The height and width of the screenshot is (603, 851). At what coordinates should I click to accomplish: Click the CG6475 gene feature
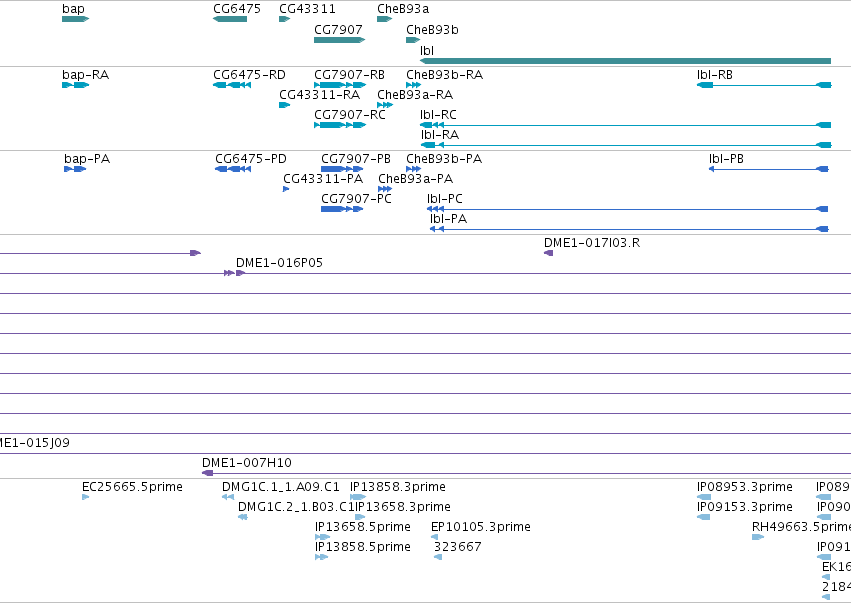pos(230,19)
